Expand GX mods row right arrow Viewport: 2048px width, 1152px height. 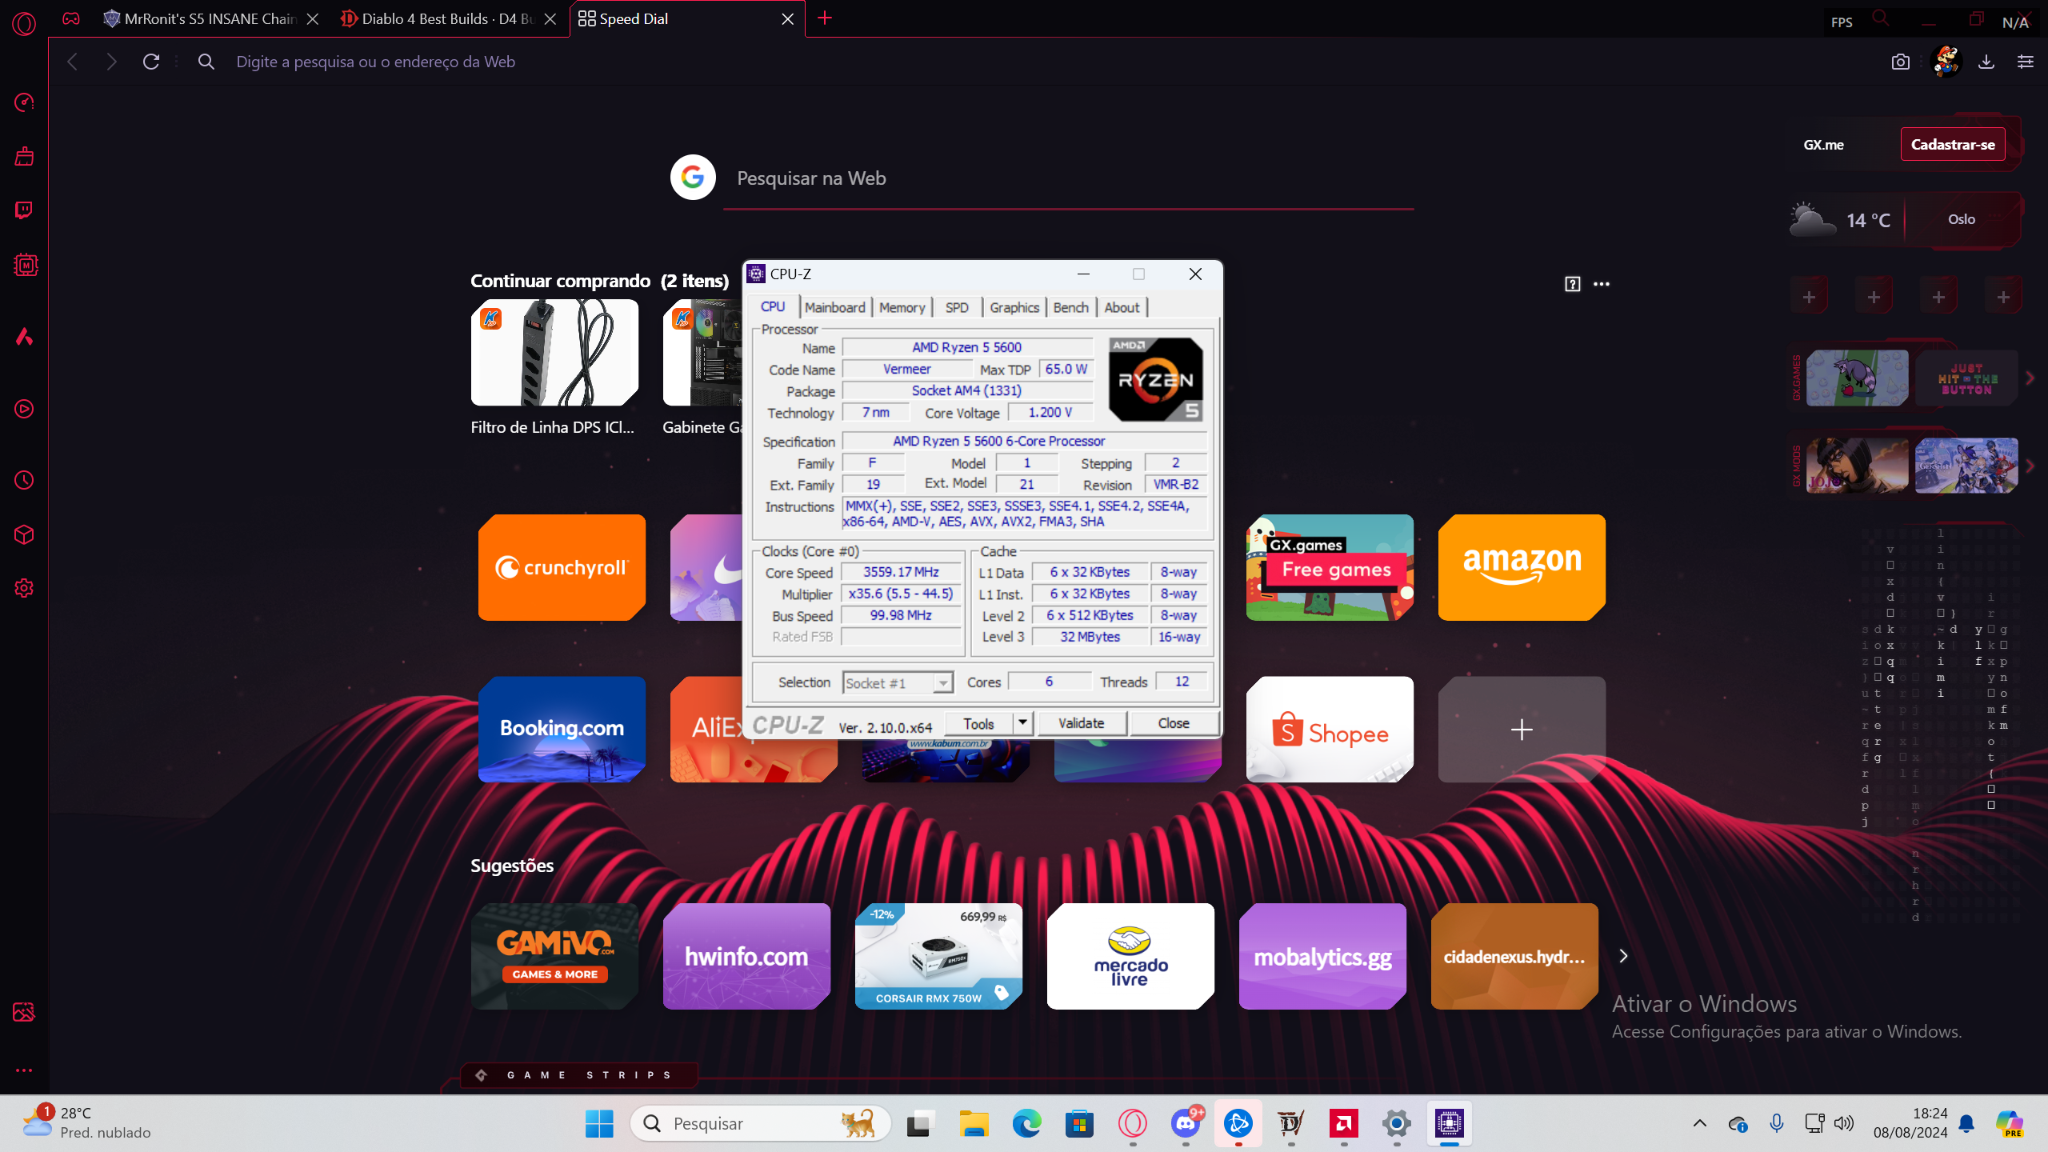point(2030,466)
